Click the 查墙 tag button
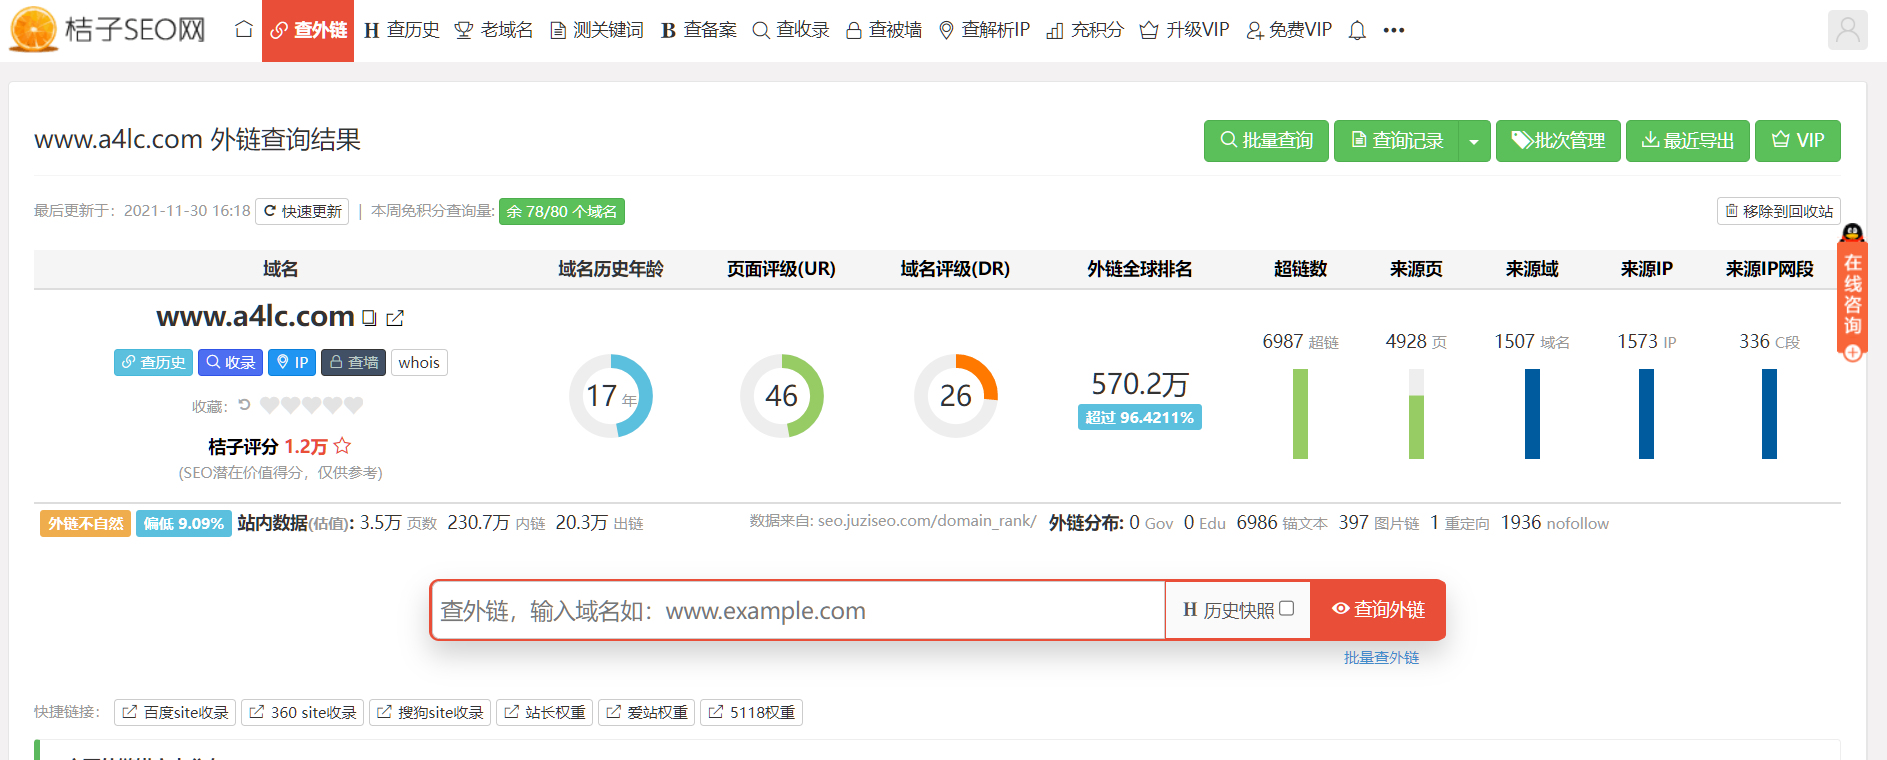 point(354,362)
